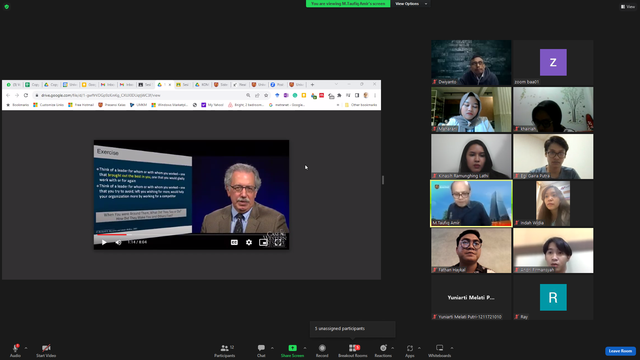Select Dwiyanto's video tile

[x=471, y=62]
